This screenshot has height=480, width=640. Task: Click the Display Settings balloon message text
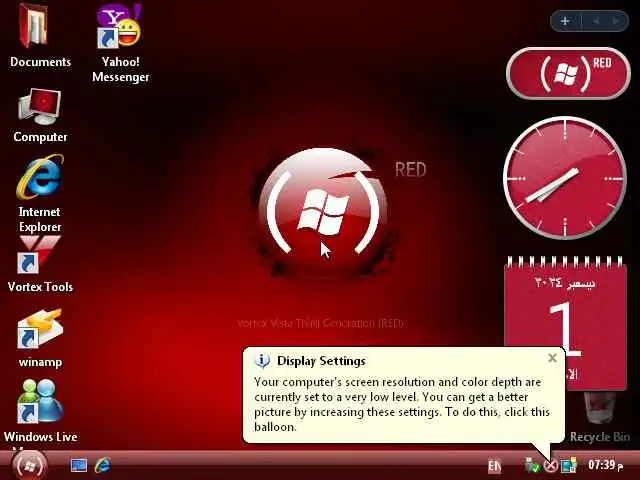click(x=402, y=404)
